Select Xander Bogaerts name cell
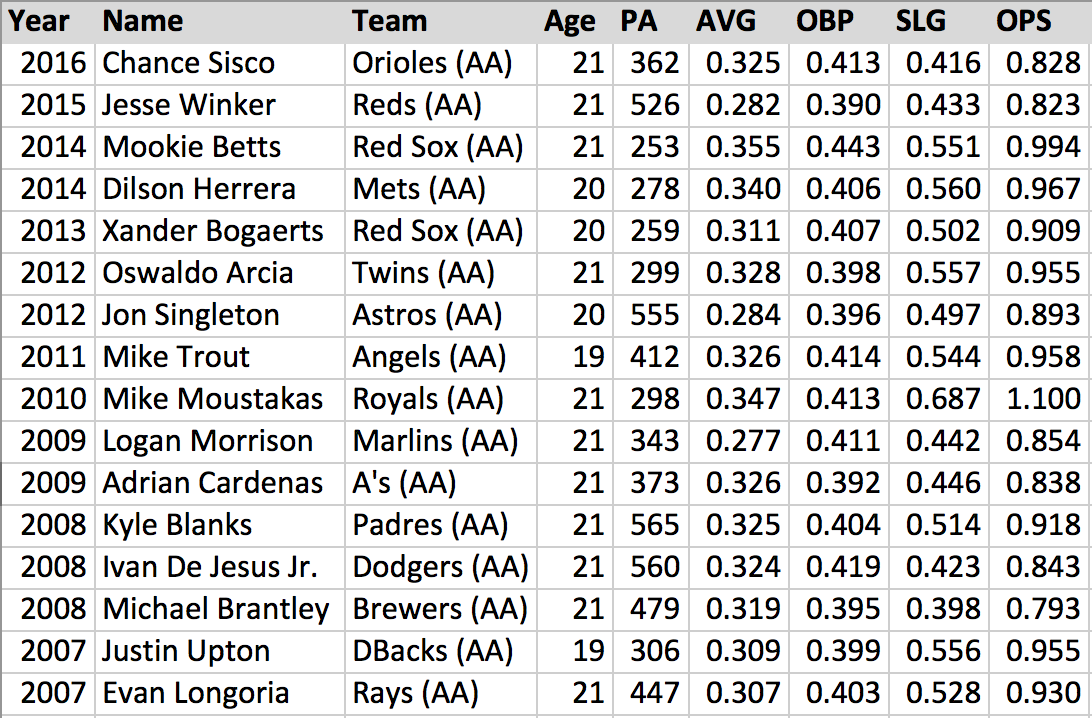The height and width of the screenshot is (718, 1092). click(213, 231)
